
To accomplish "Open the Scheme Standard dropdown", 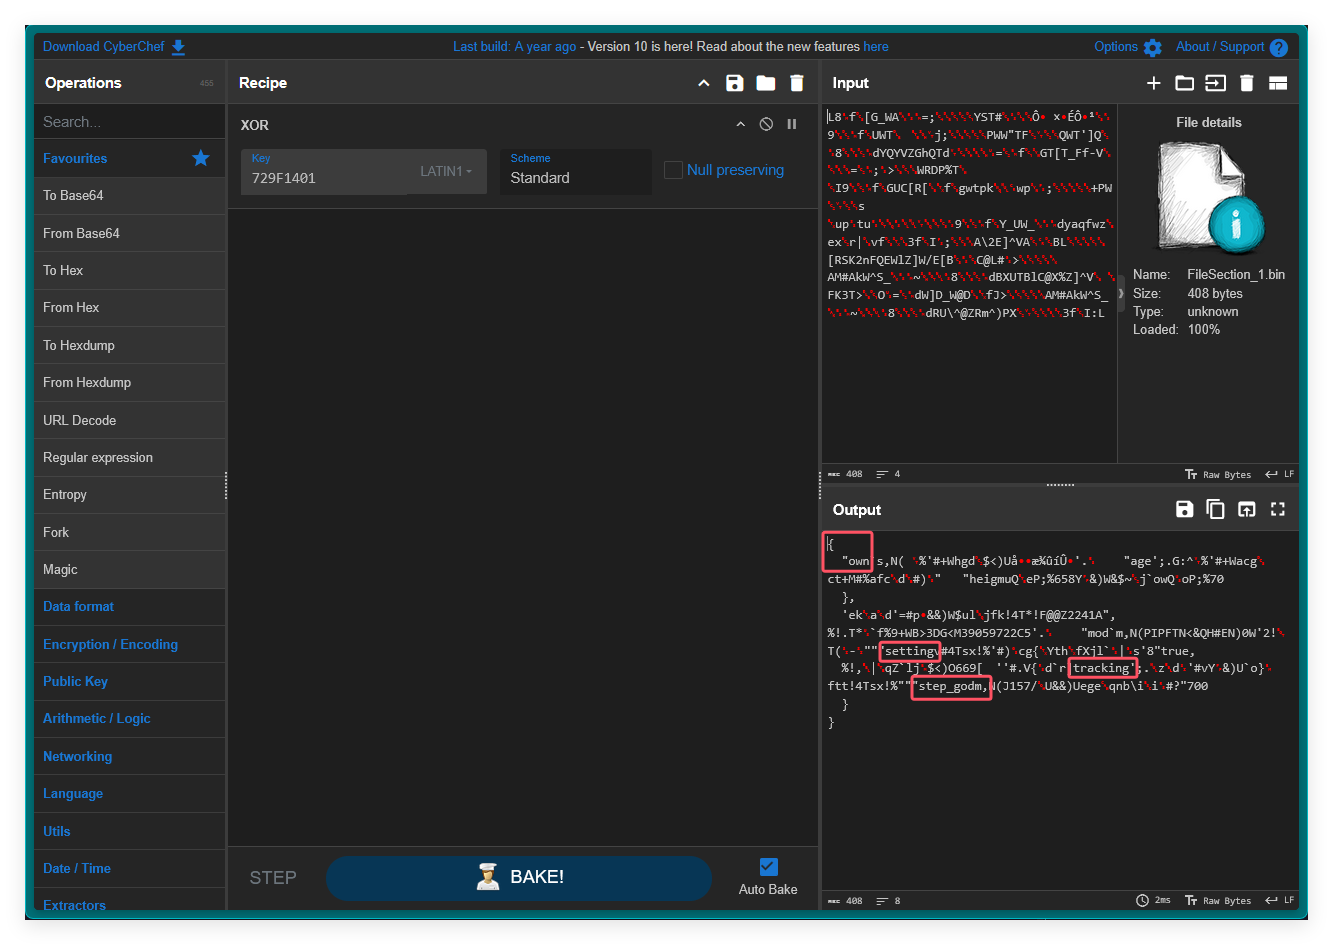I will pyautogui.click(x=575, y=172).
